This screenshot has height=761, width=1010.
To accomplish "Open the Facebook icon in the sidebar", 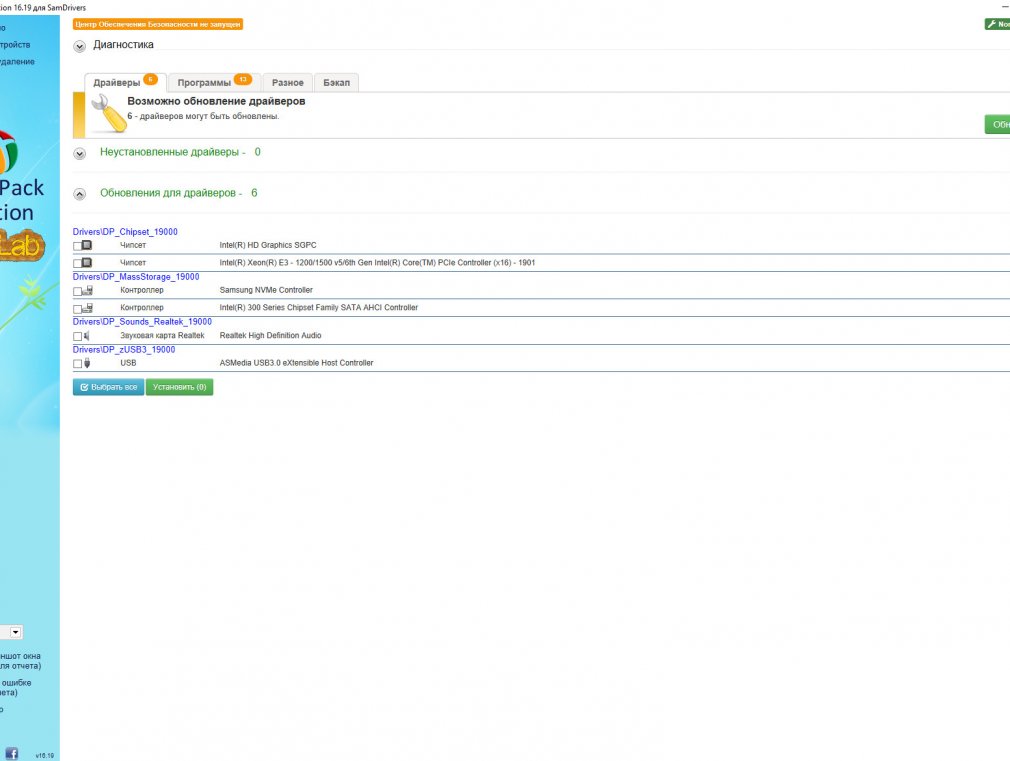I will (12, 753).
